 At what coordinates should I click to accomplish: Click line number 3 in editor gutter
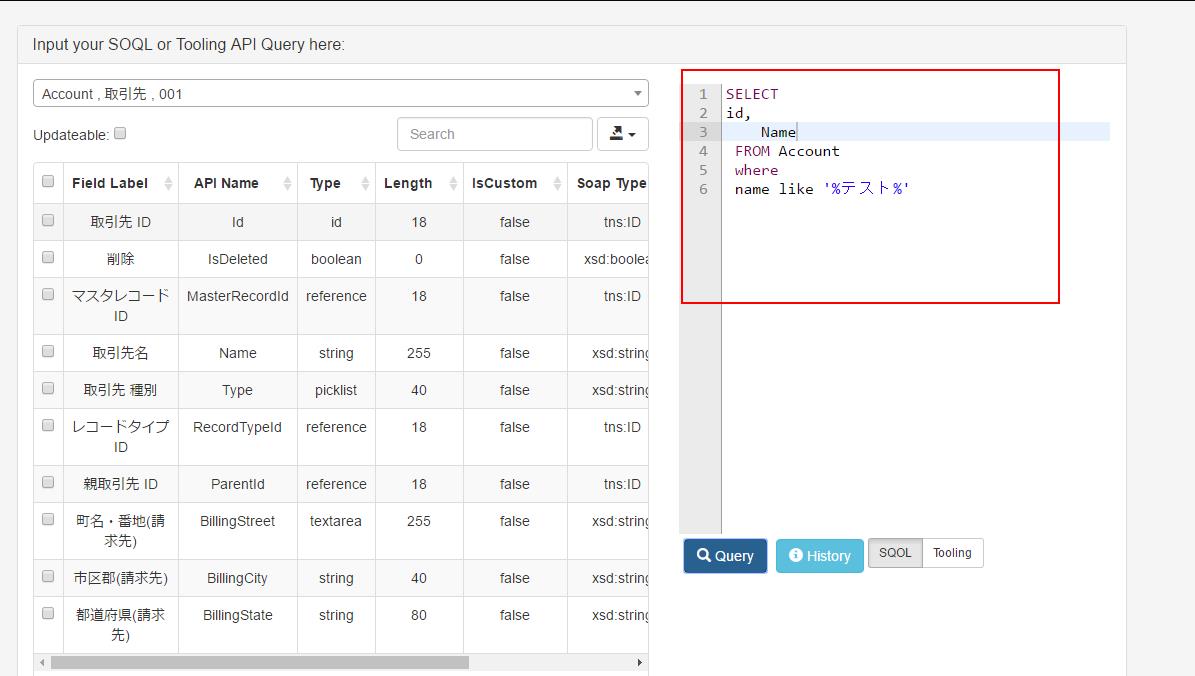tap(703, 132)
